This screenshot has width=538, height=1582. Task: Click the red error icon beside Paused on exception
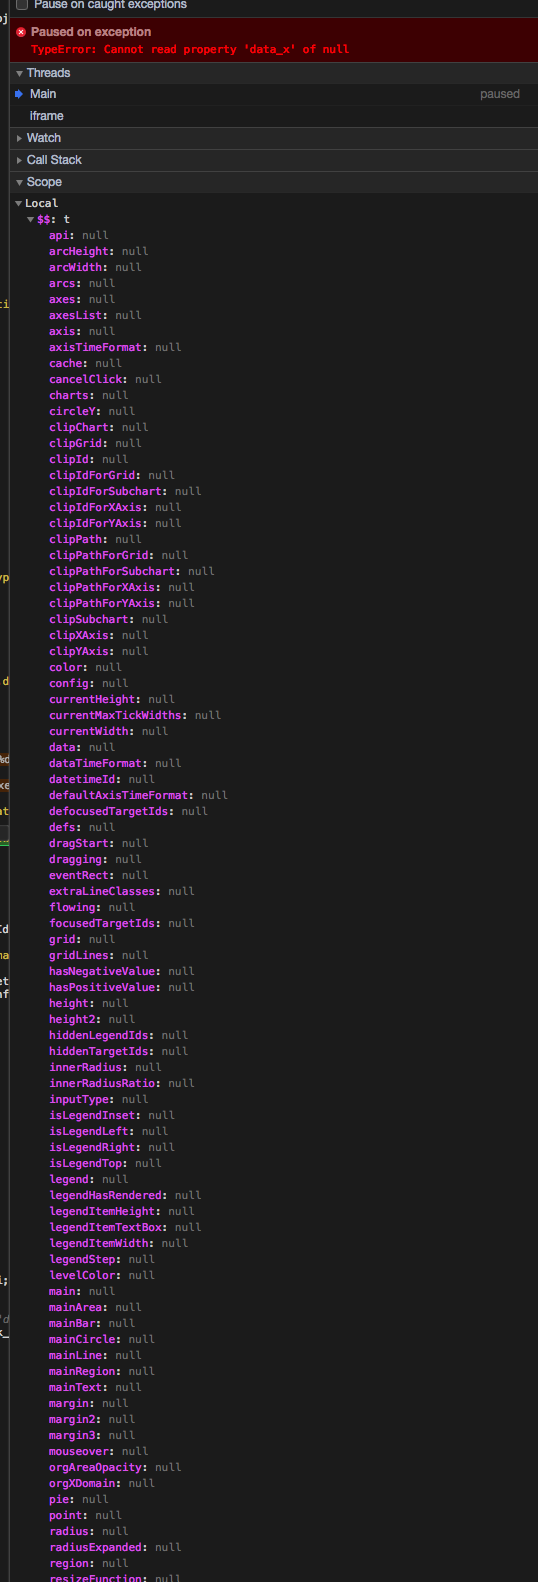tap(21, 32)
